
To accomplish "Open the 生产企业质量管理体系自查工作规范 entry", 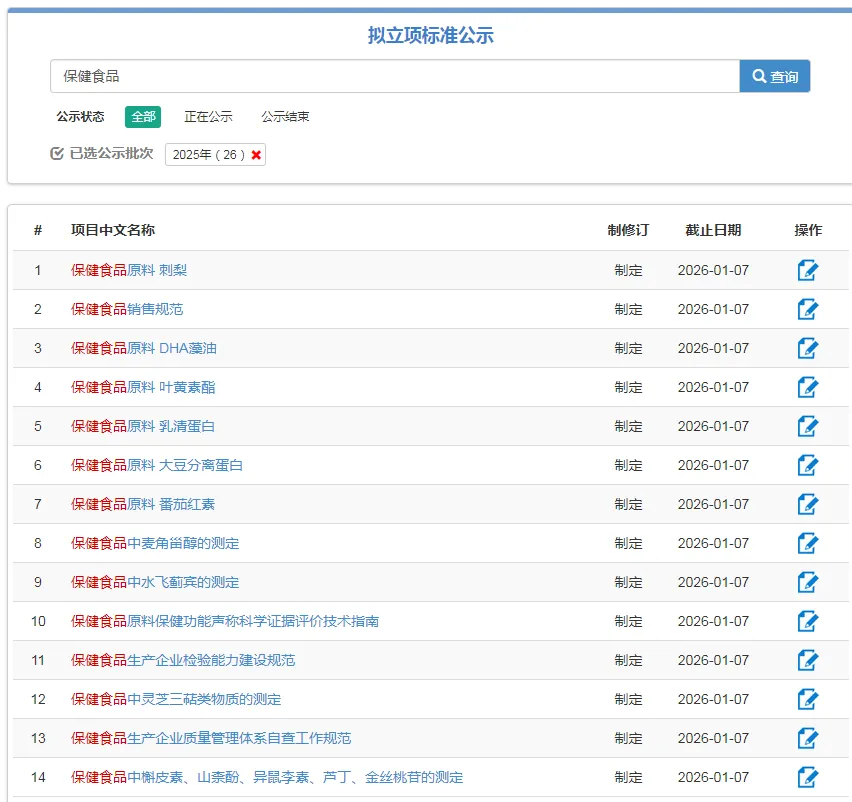I will click(x=210, y=738).
